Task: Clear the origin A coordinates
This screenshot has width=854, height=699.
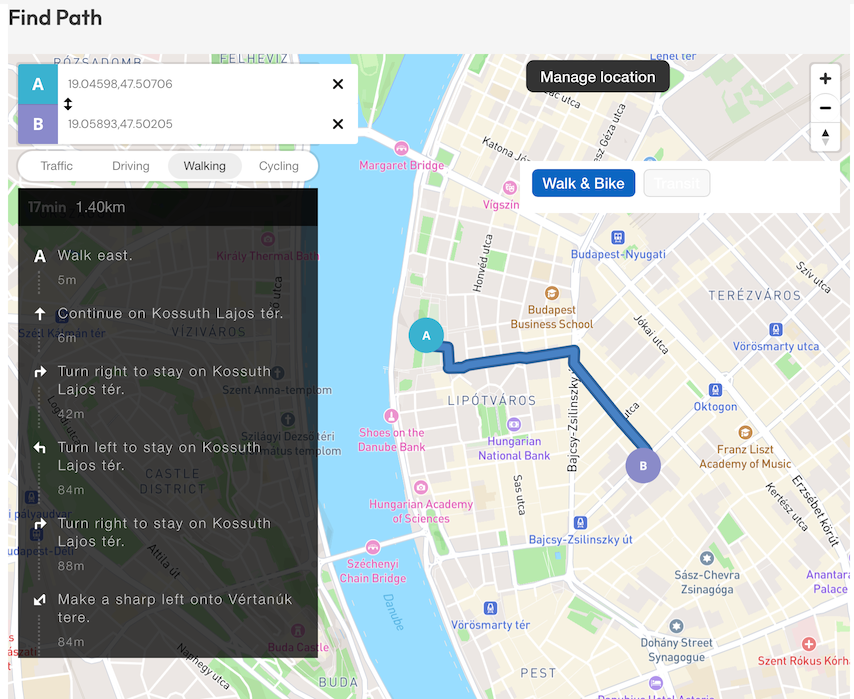Action: 338,84
